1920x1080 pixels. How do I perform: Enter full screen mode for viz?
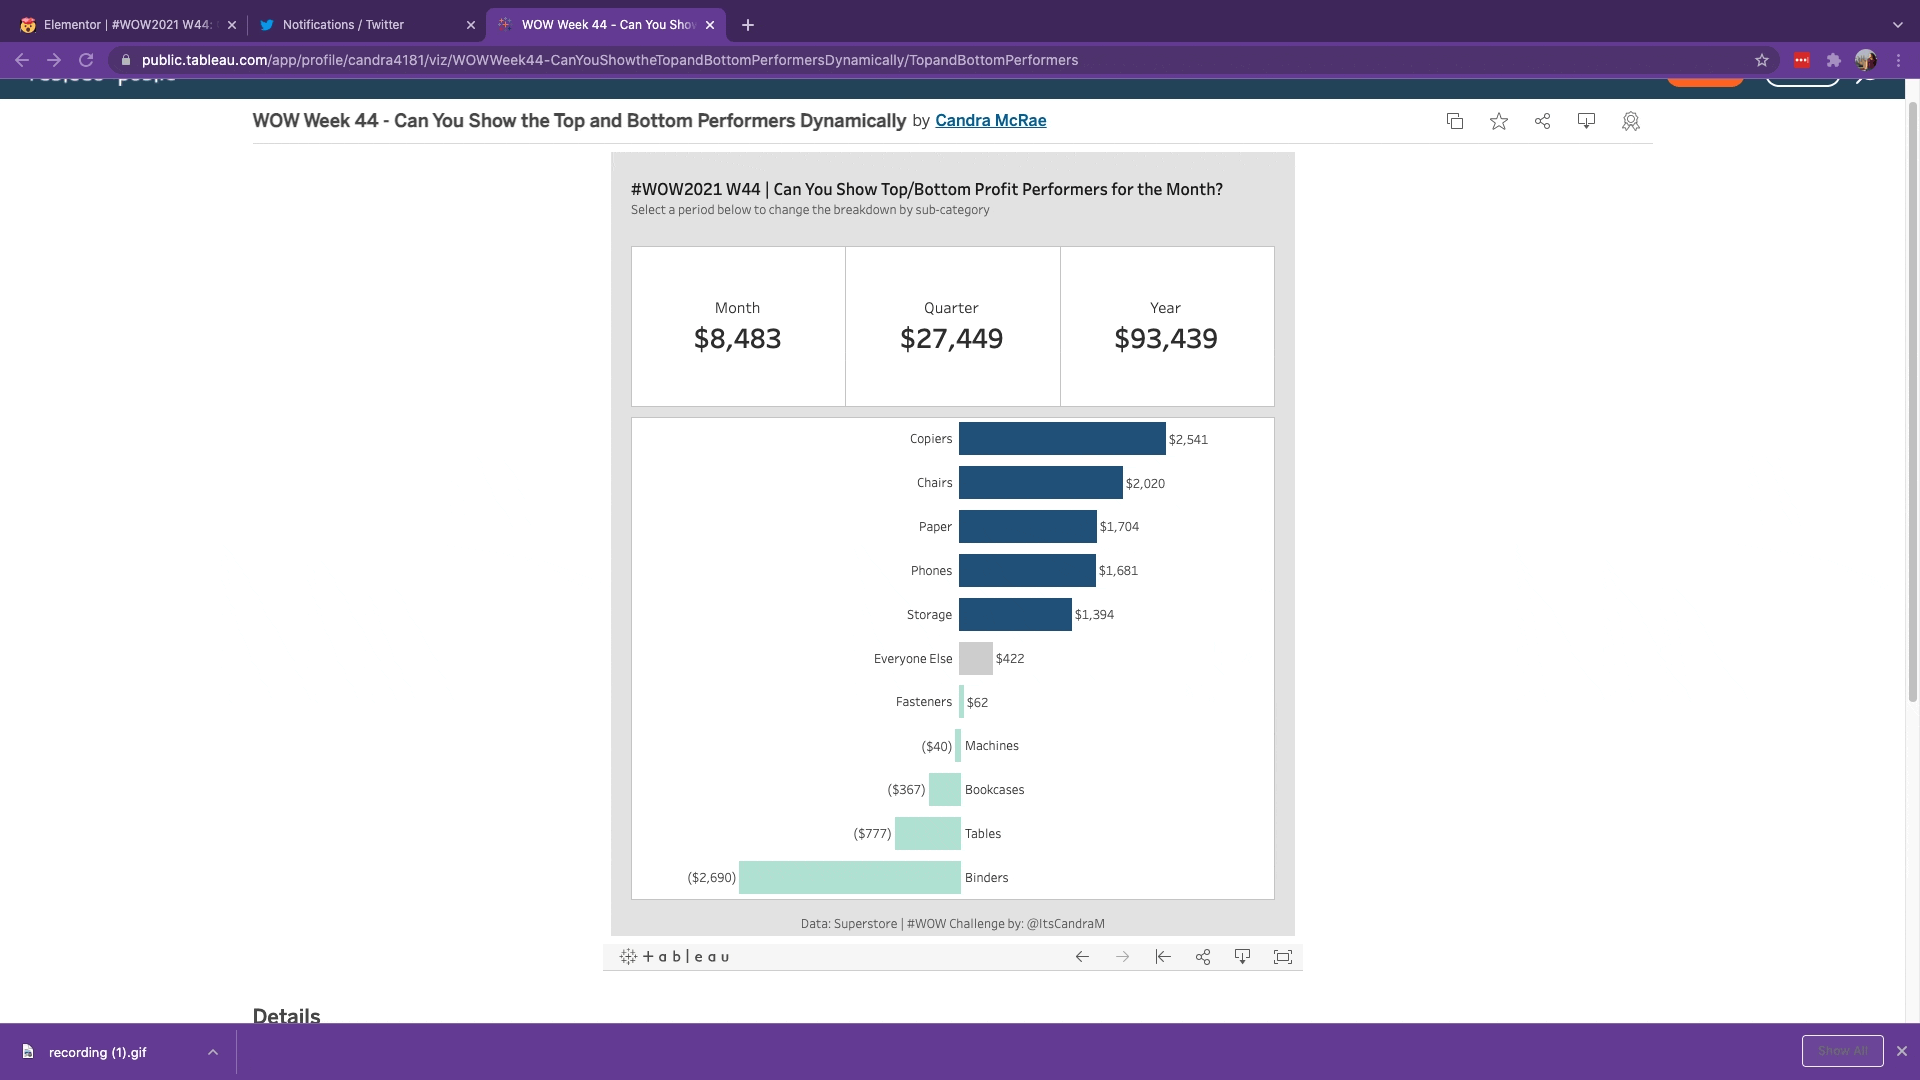[1283, 957]
